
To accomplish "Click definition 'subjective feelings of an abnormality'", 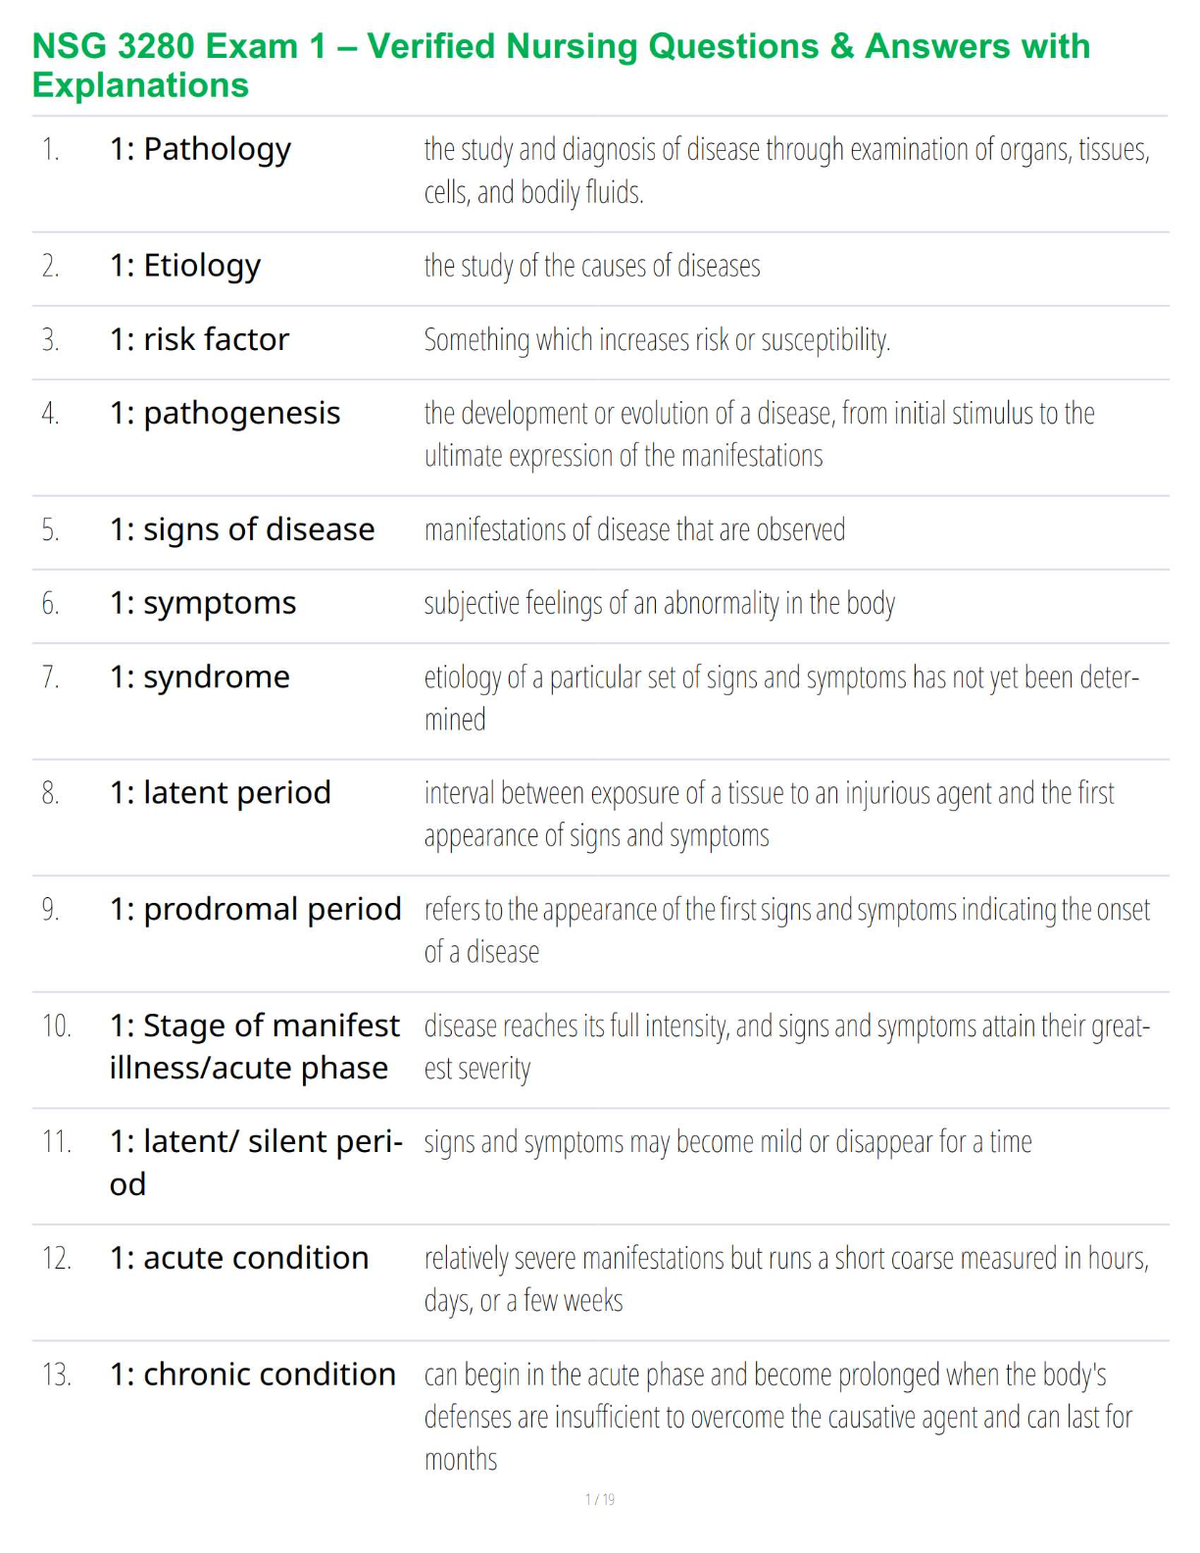I will pos(659,604).
